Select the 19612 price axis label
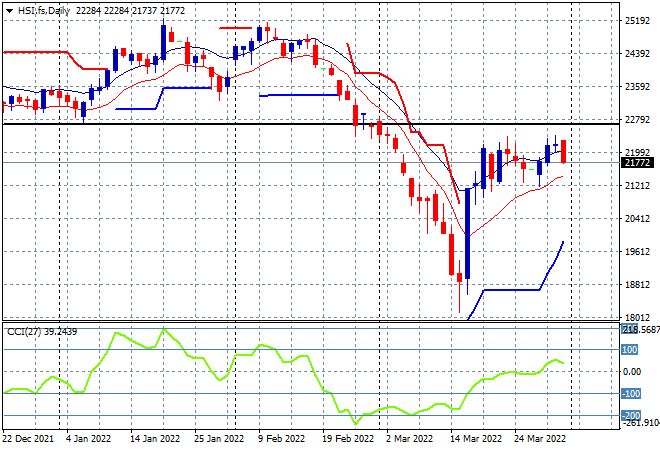Viewport: 660px width, 450px height. point(637,252)
